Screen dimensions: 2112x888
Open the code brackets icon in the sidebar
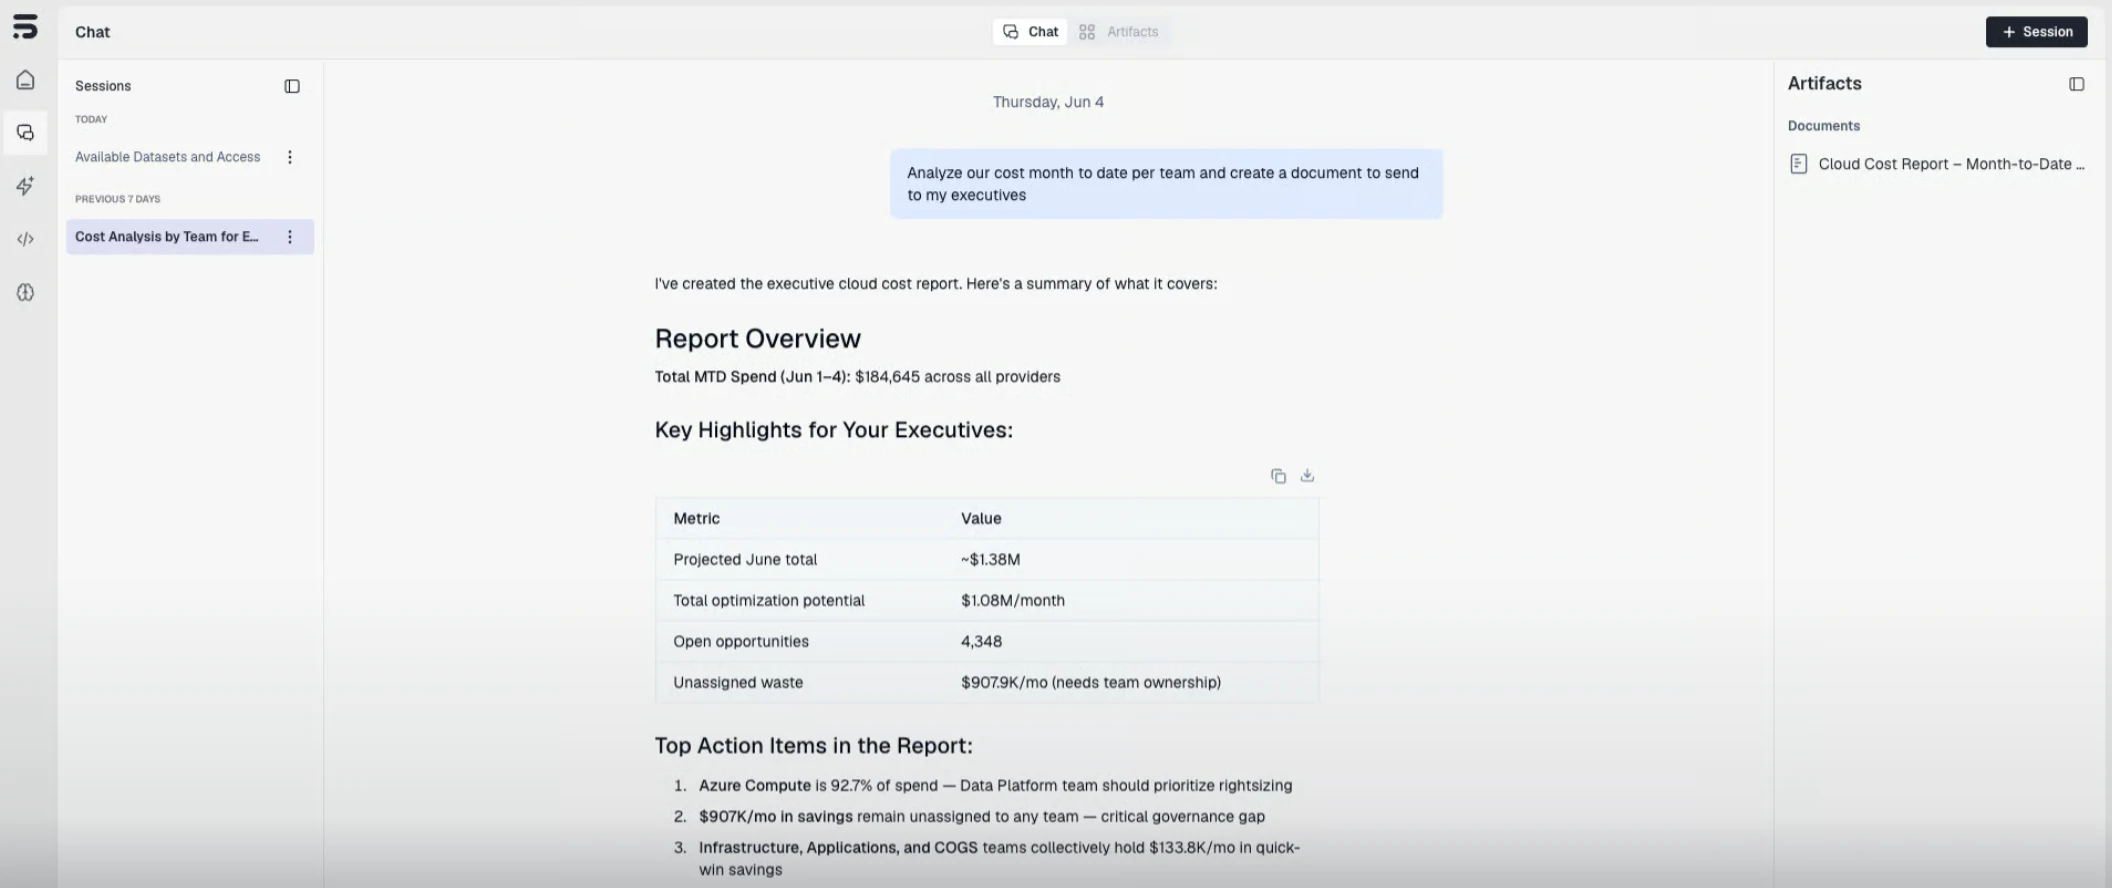[x=25, y=239]
